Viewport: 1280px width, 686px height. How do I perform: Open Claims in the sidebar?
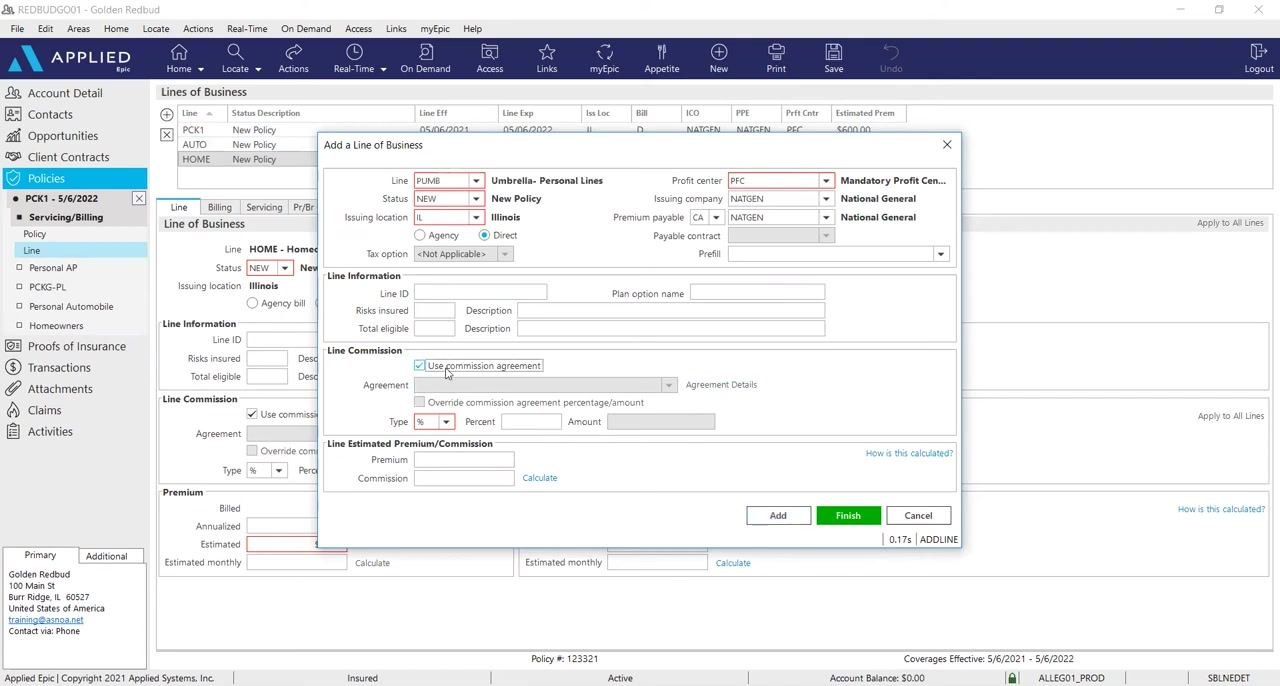[44, 410]
